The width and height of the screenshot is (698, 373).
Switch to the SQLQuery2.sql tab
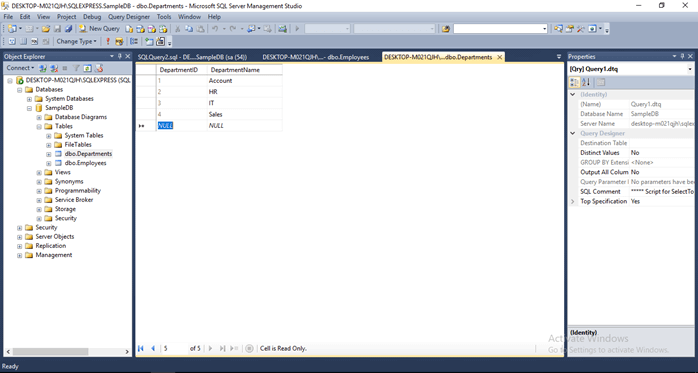pos(192,57)
